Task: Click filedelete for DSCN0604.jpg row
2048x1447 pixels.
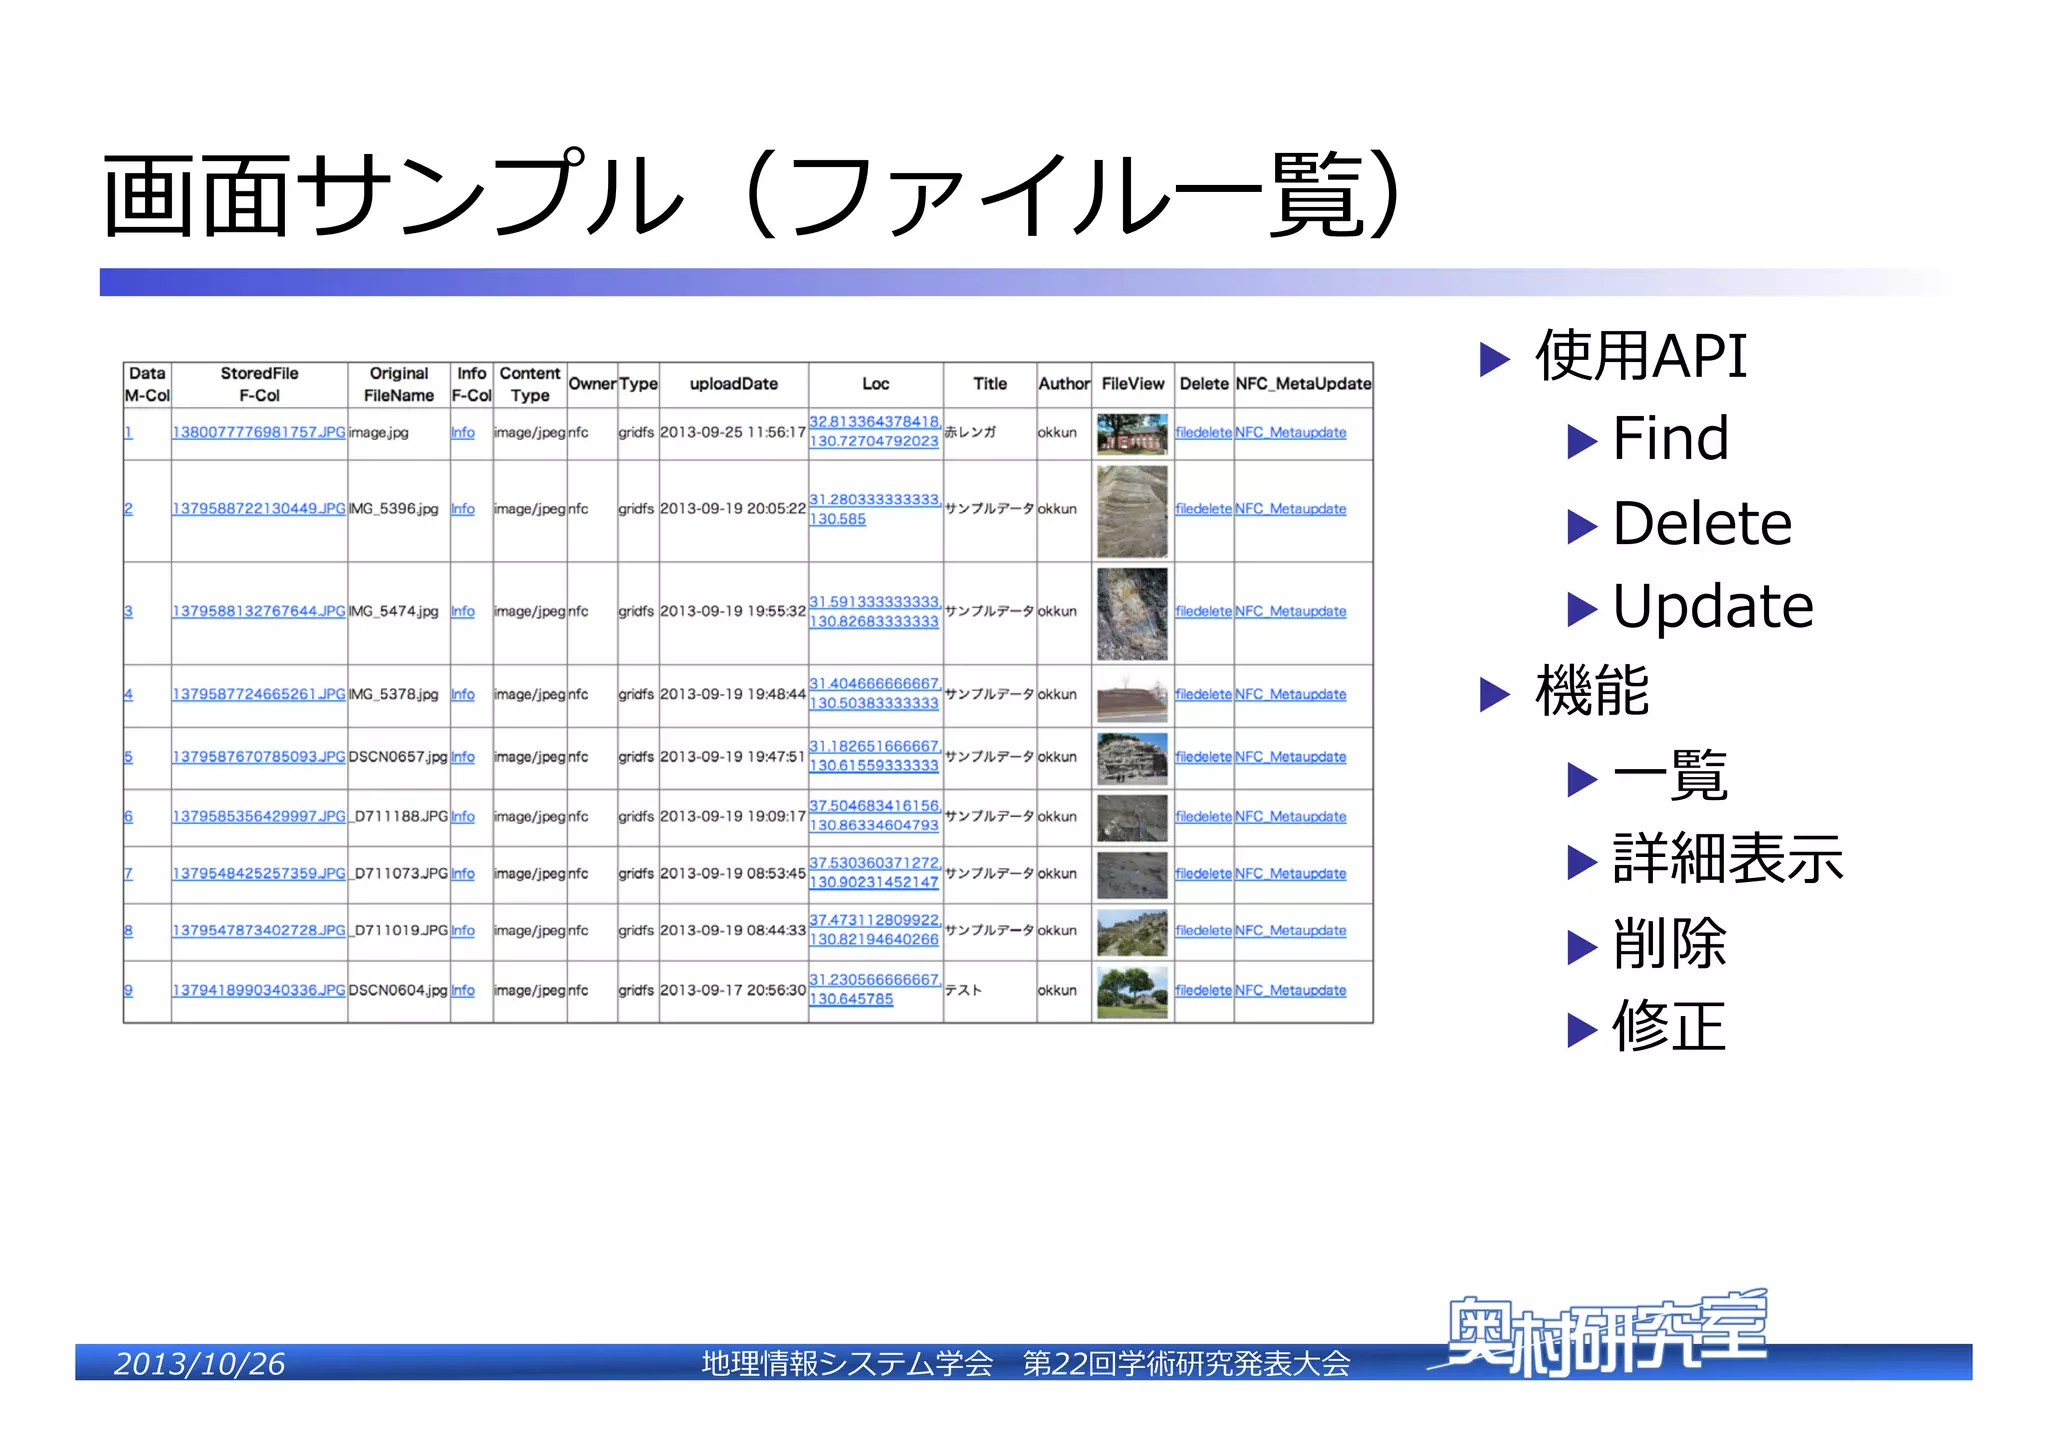Action: click(1204, 990)
